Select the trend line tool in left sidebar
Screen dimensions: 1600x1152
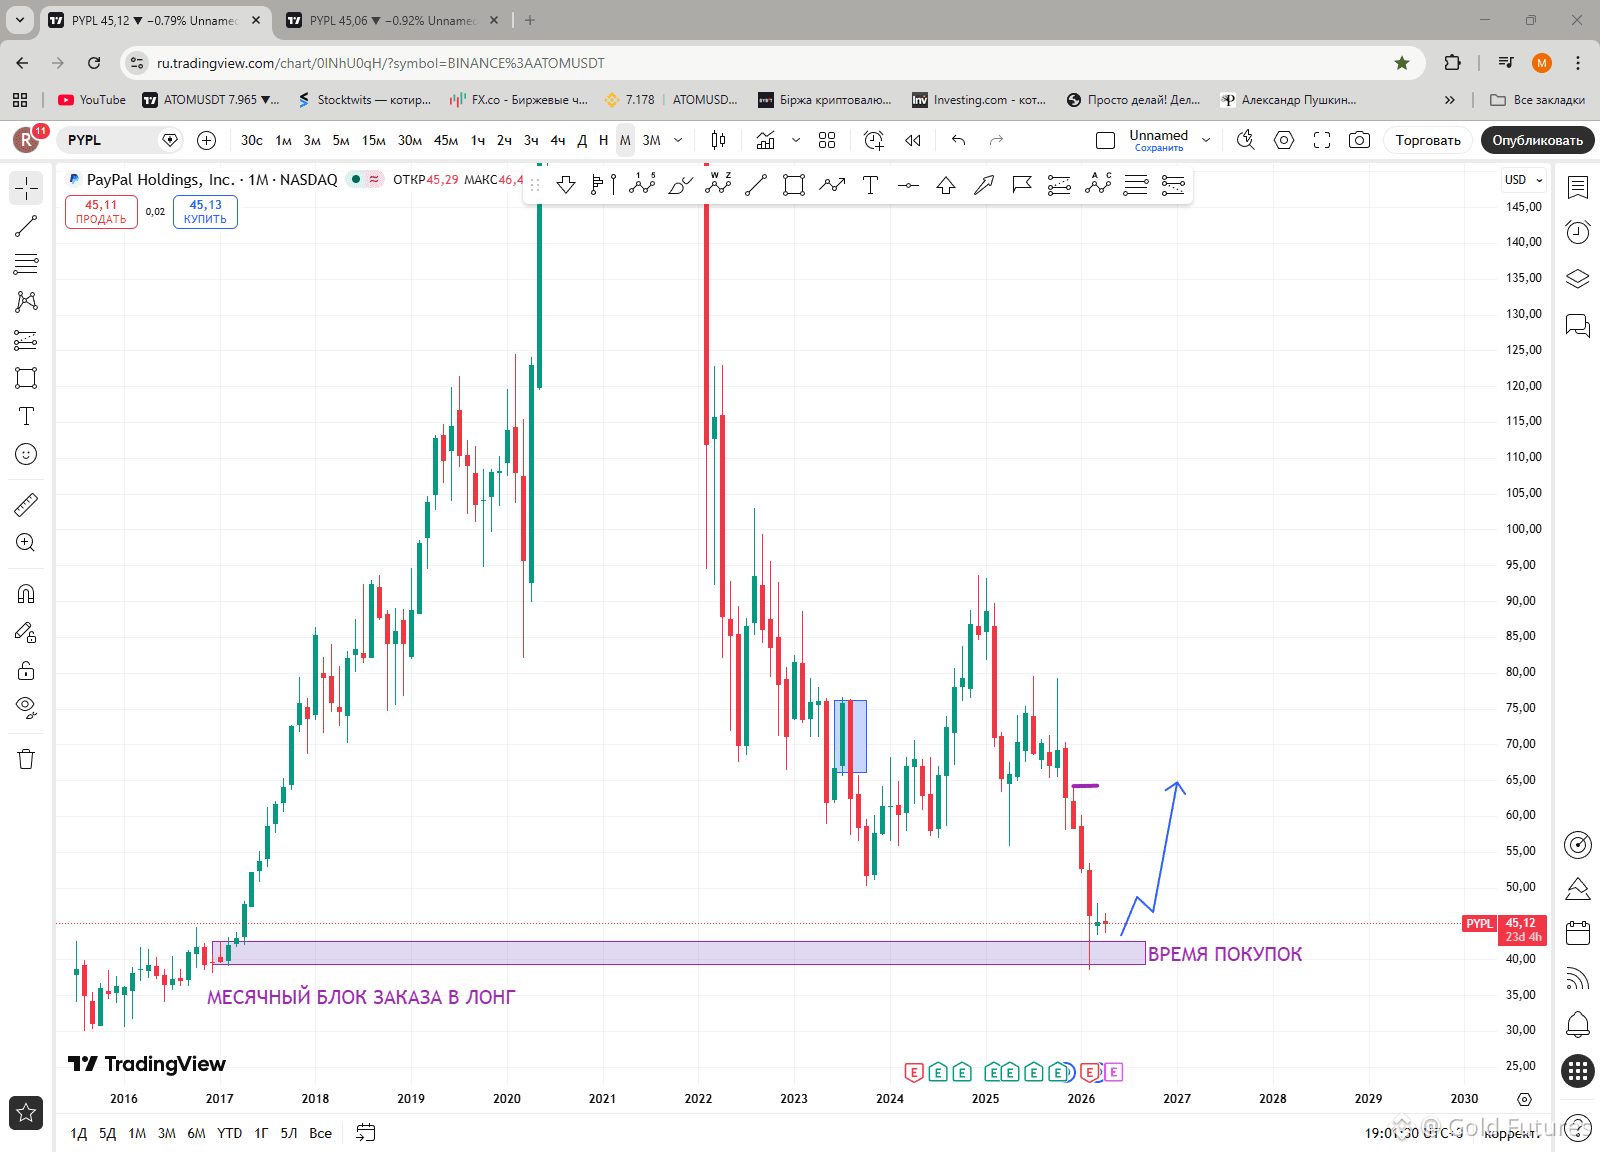coord(26,226)
